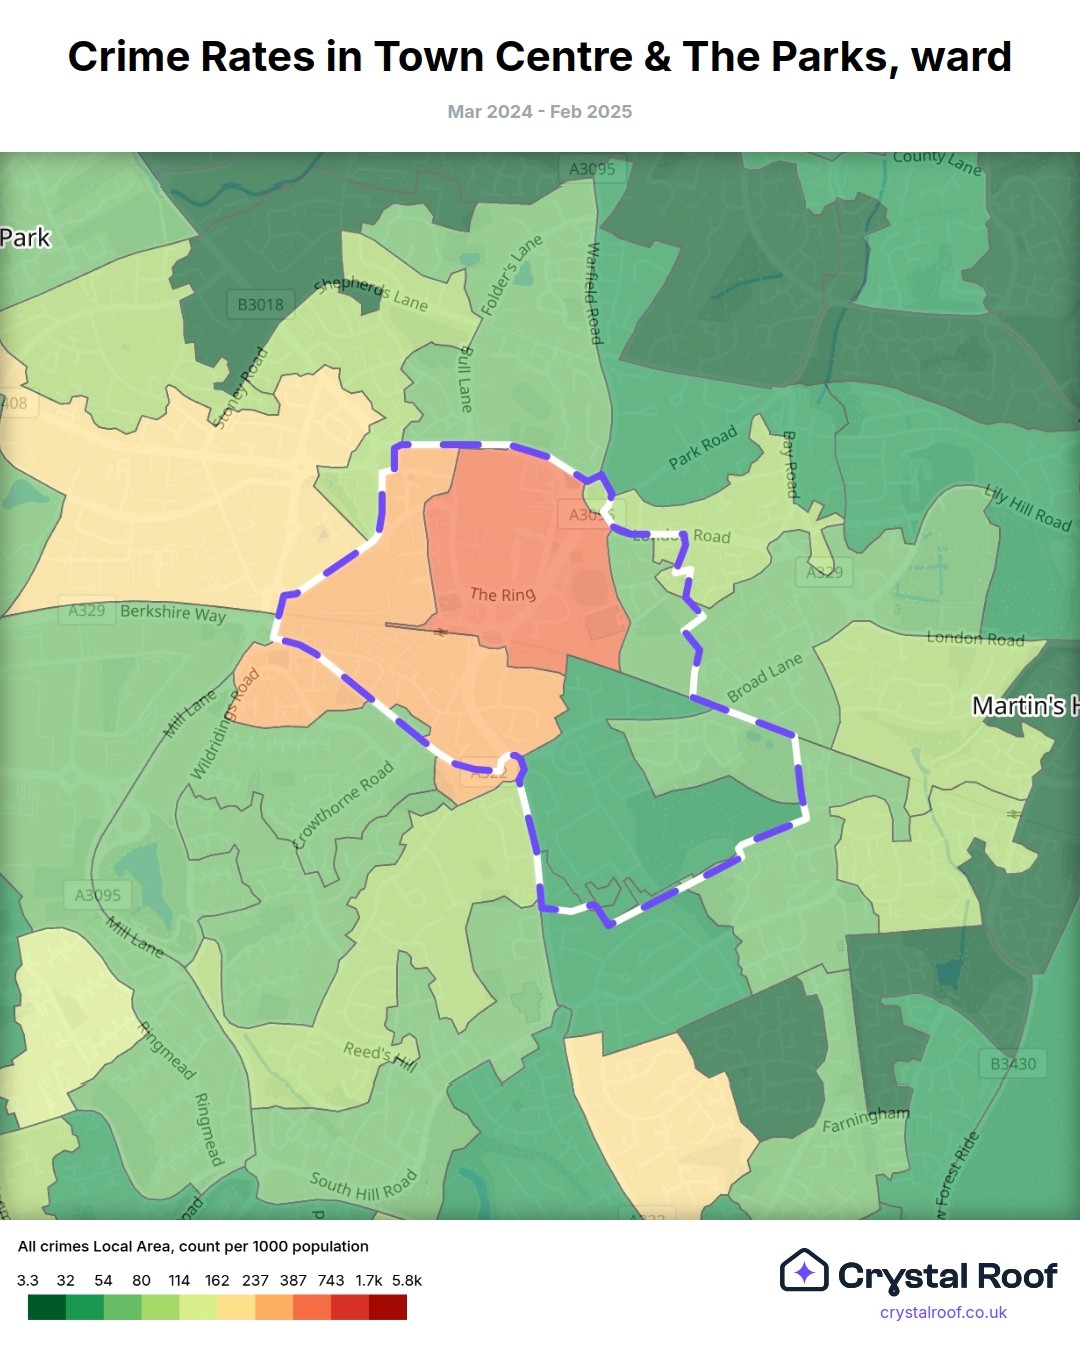Pick the dark red legend swatch

(x=388, y=1307)
